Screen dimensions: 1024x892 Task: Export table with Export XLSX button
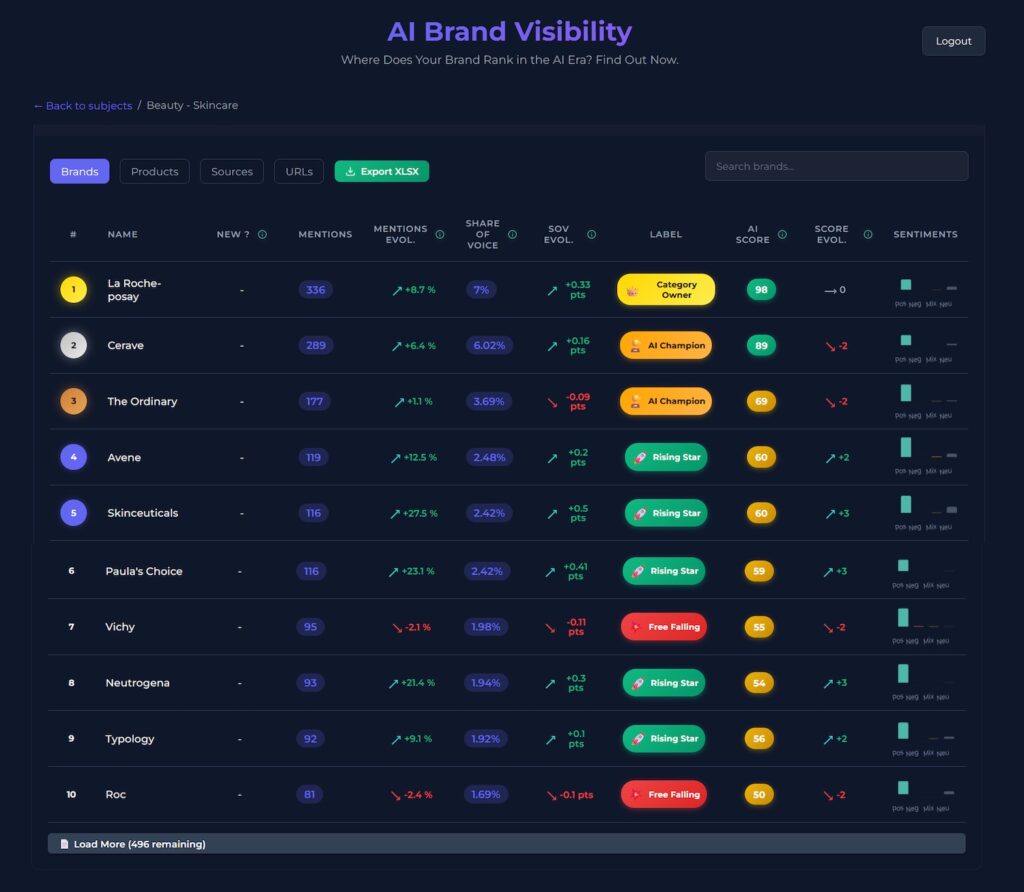pyautogui.click(x=381, y=171)
